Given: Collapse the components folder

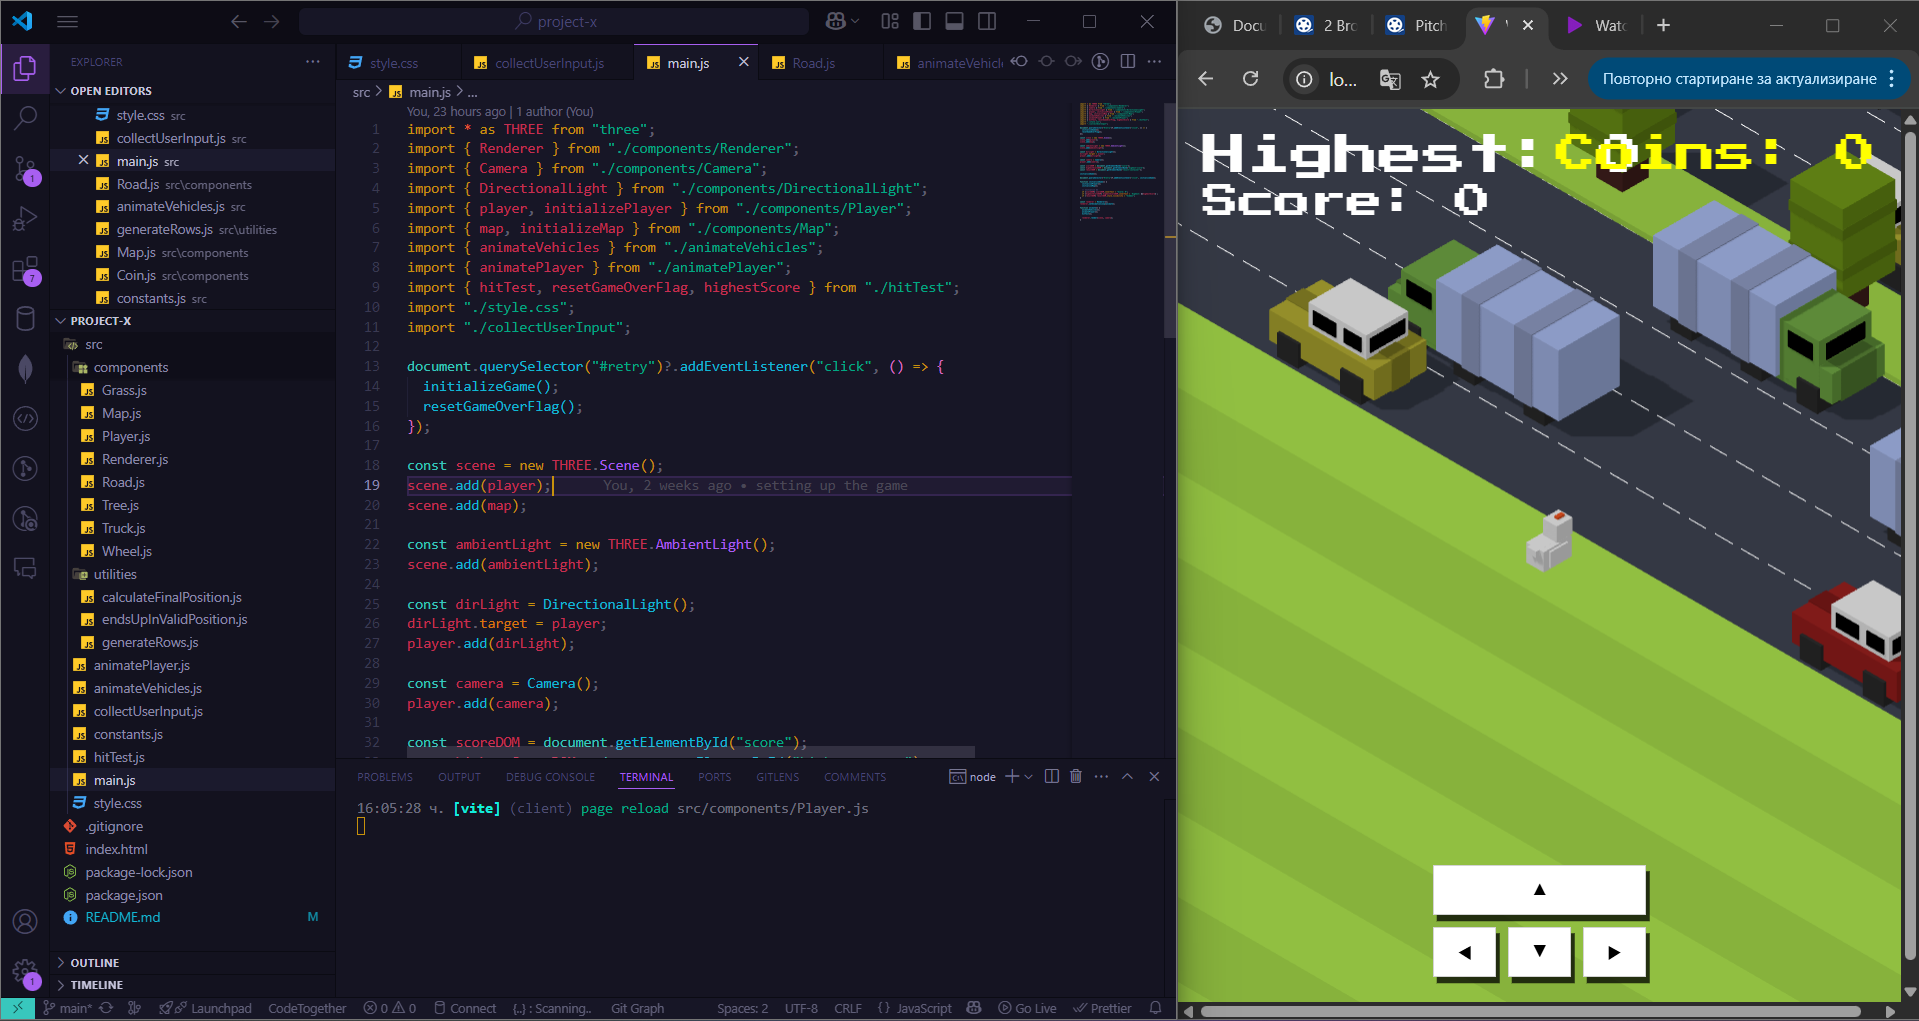Looking at the screenshot, I should point(130,367).
